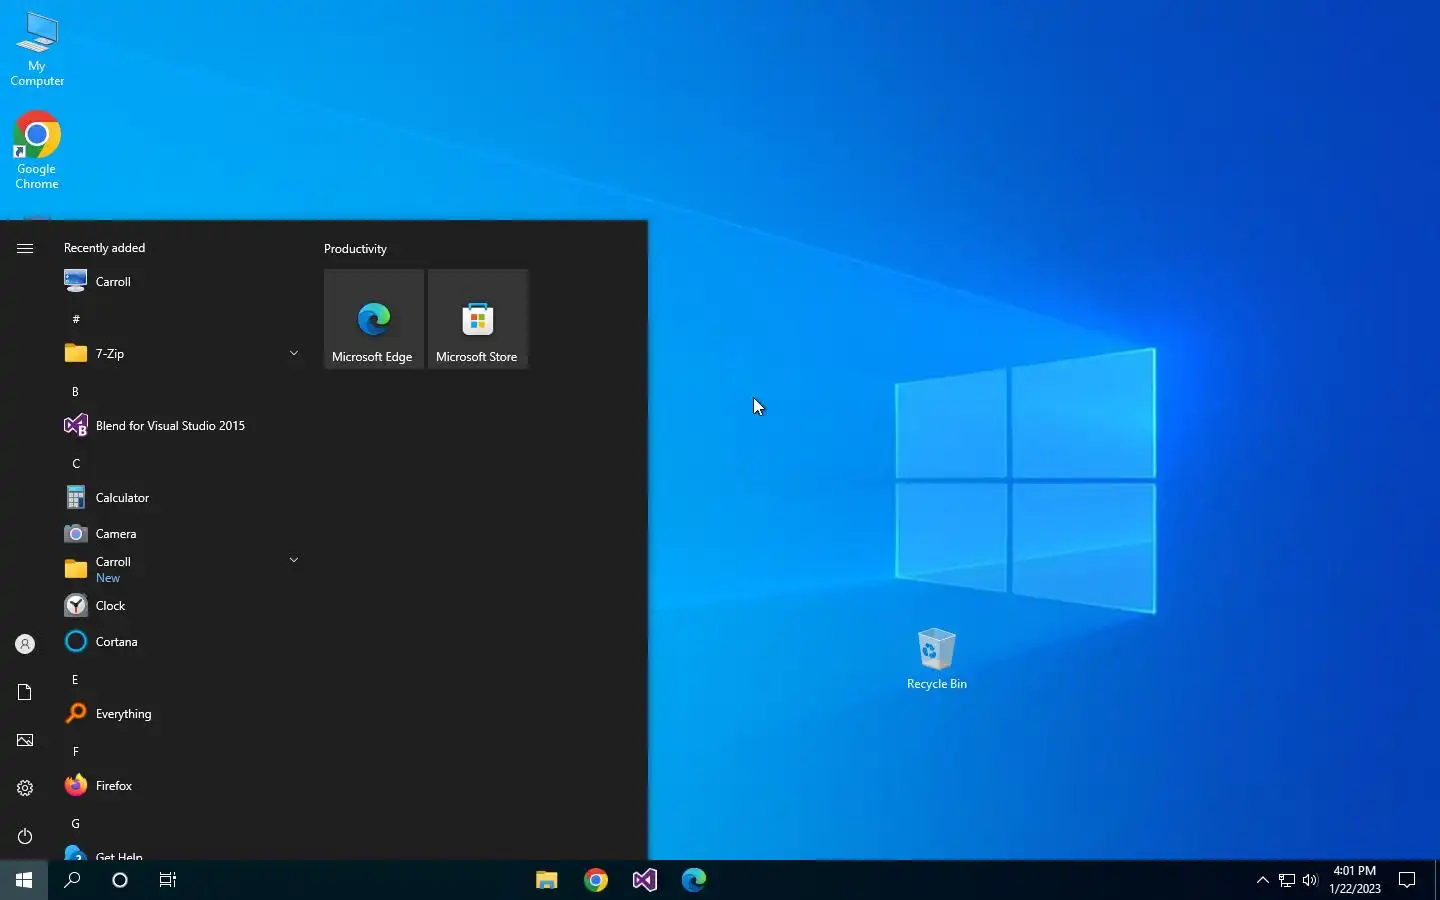1440x900 pixels.
Task: Open File Explorer from taskbar
Action: [x=546, y=880]
